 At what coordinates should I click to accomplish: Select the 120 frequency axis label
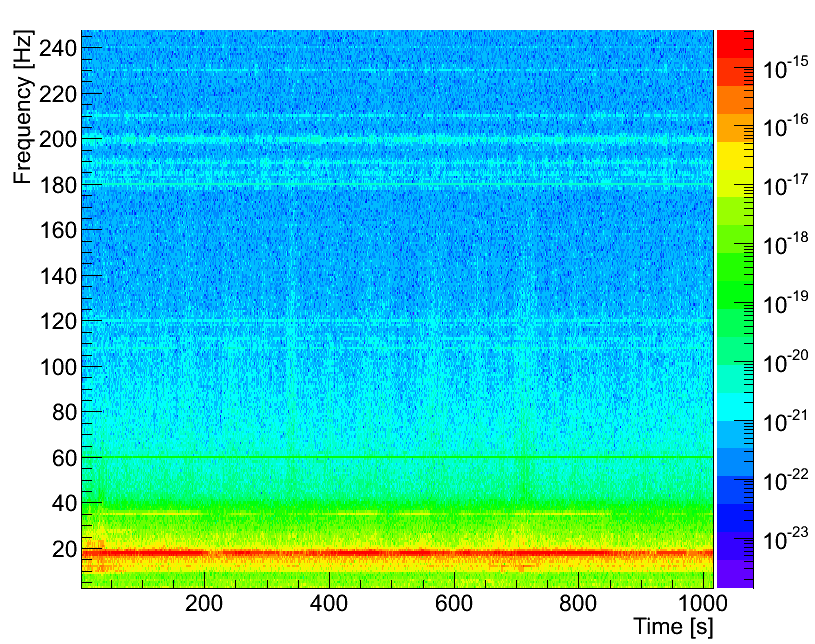click(58, 321)
